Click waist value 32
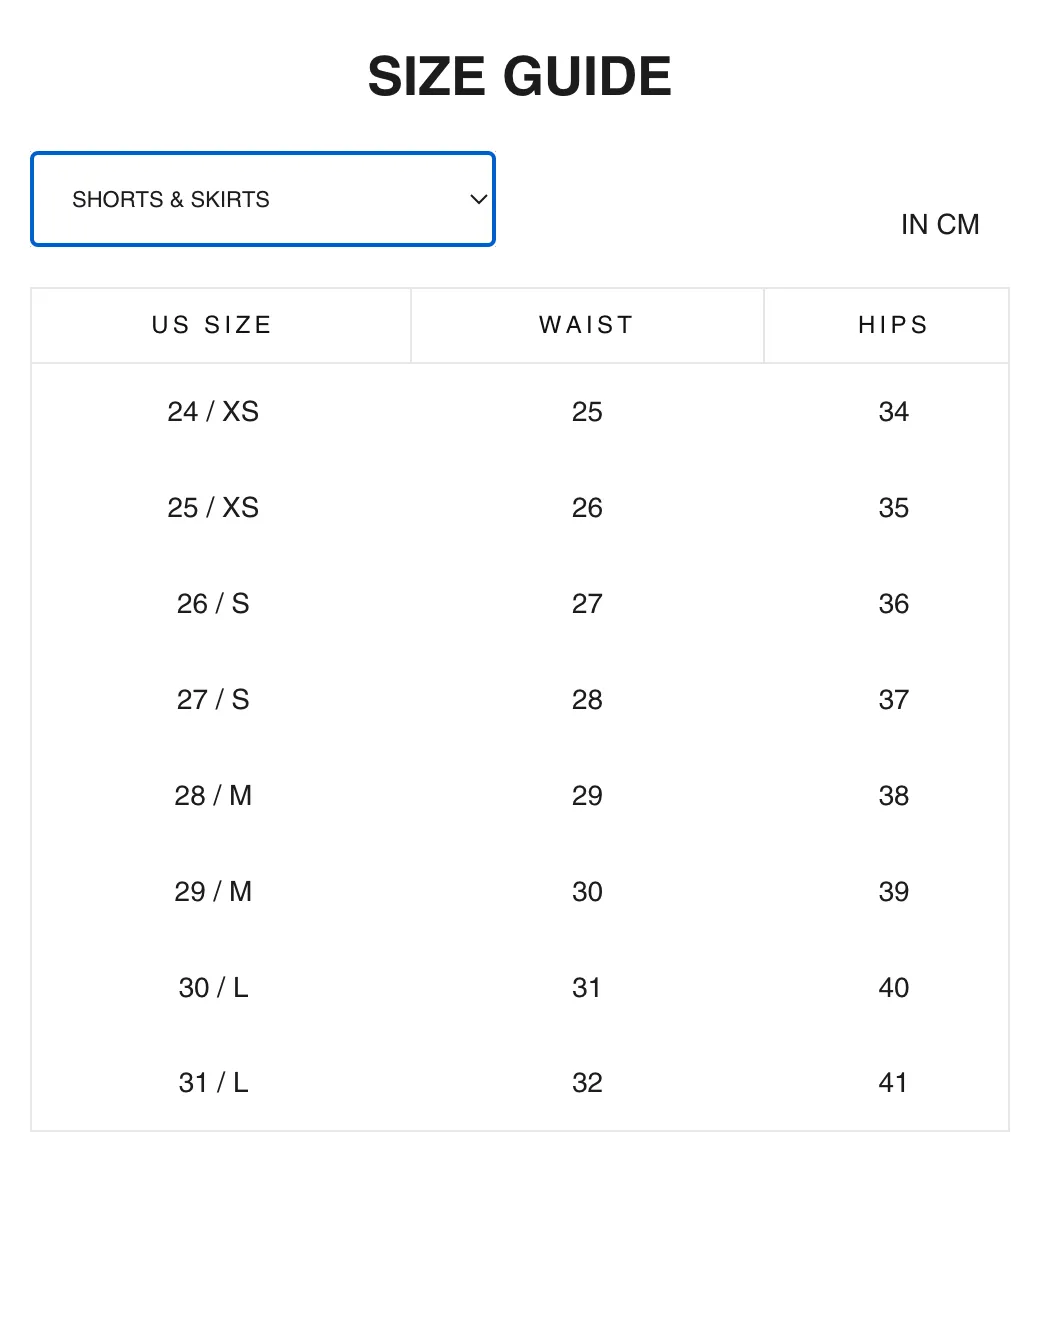This screenshot has height=1344, width=1052. coord(587,1082)
